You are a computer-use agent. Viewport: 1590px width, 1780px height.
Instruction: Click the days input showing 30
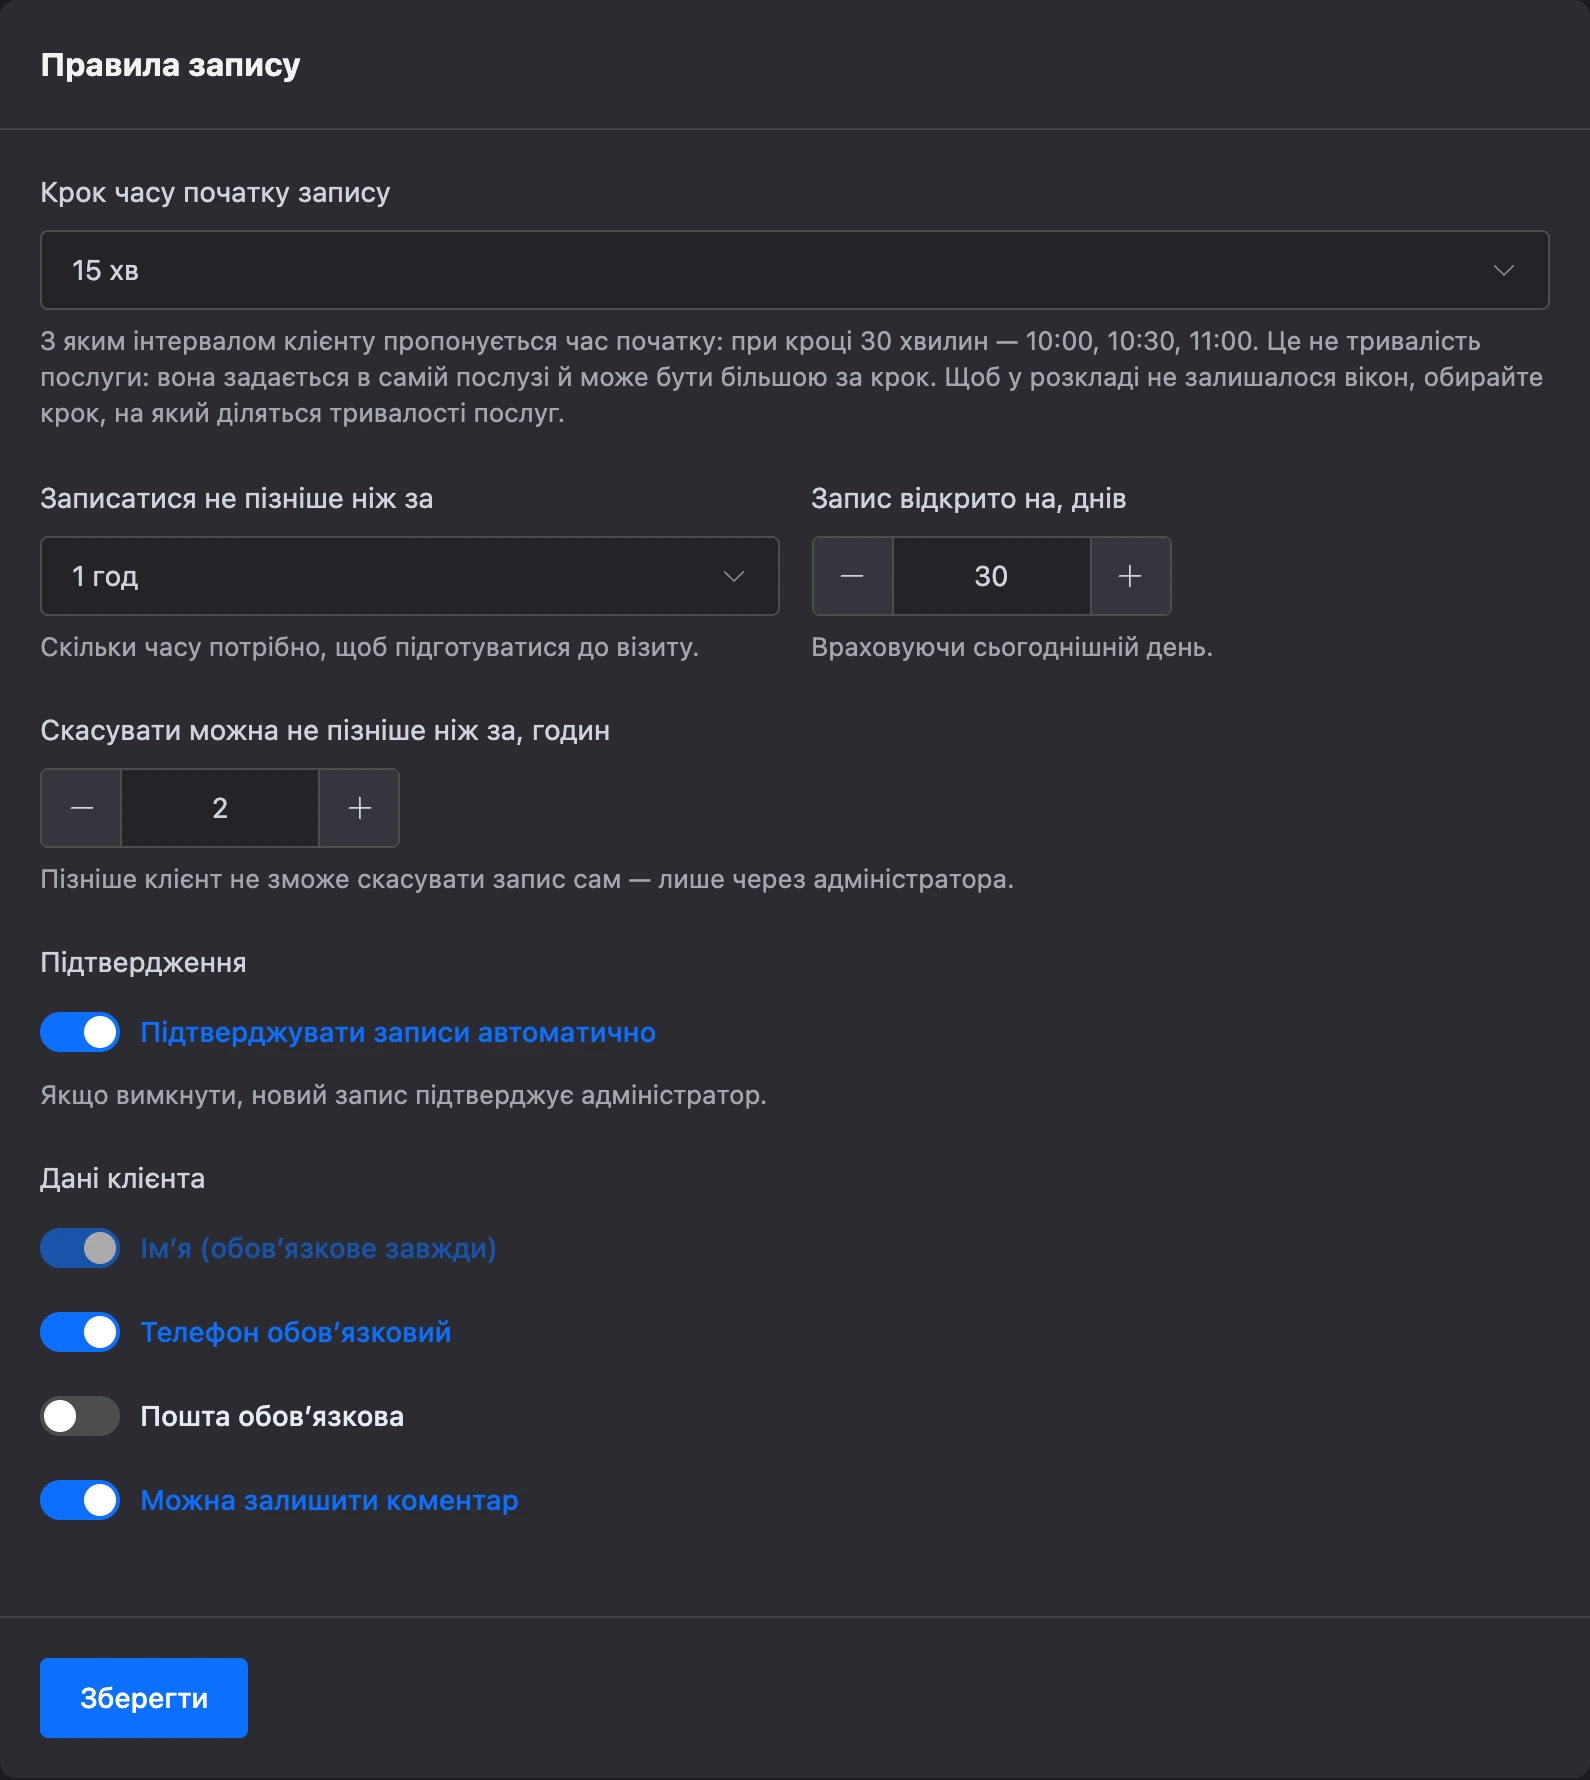(x=991, y=576)
